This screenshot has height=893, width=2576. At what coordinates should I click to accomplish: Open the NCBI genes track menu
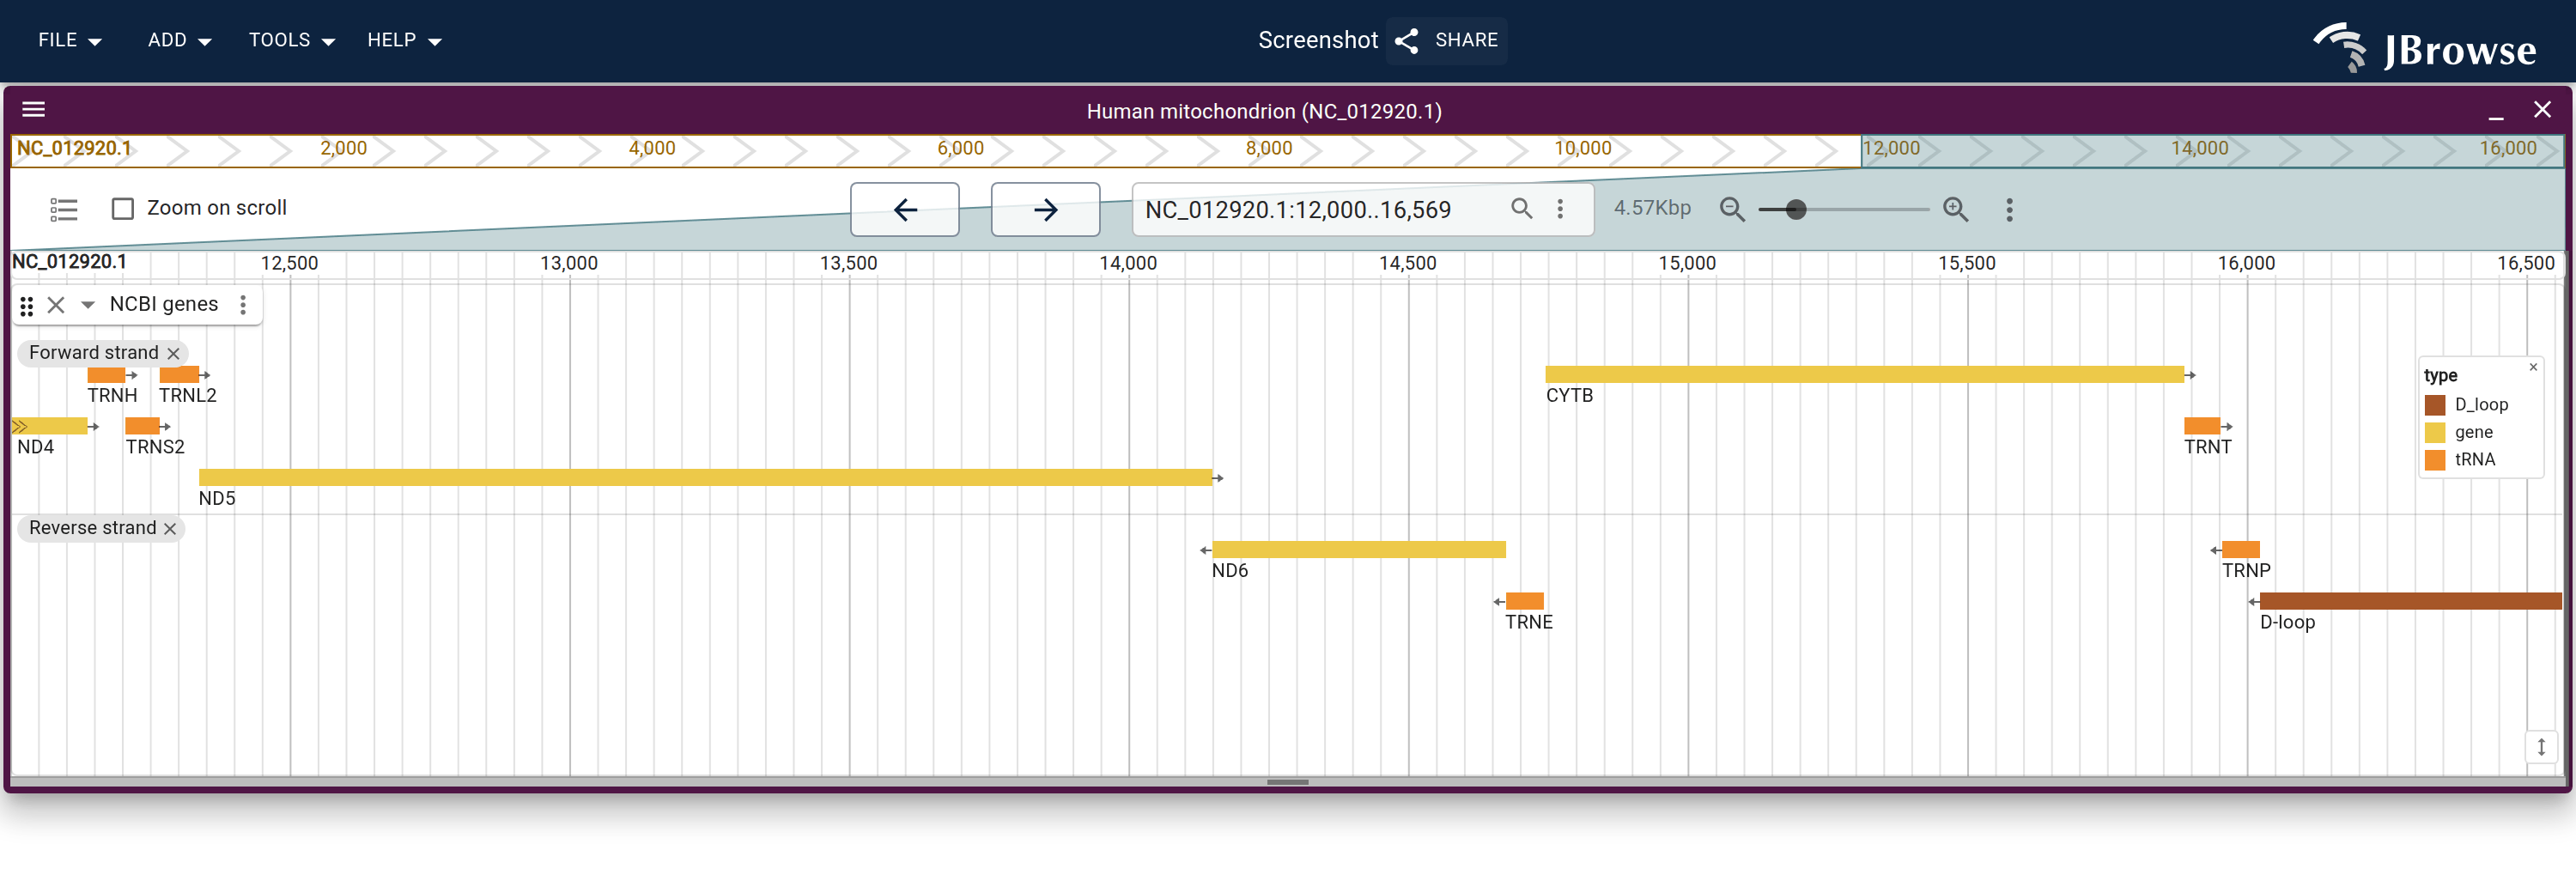coord(243,304)
